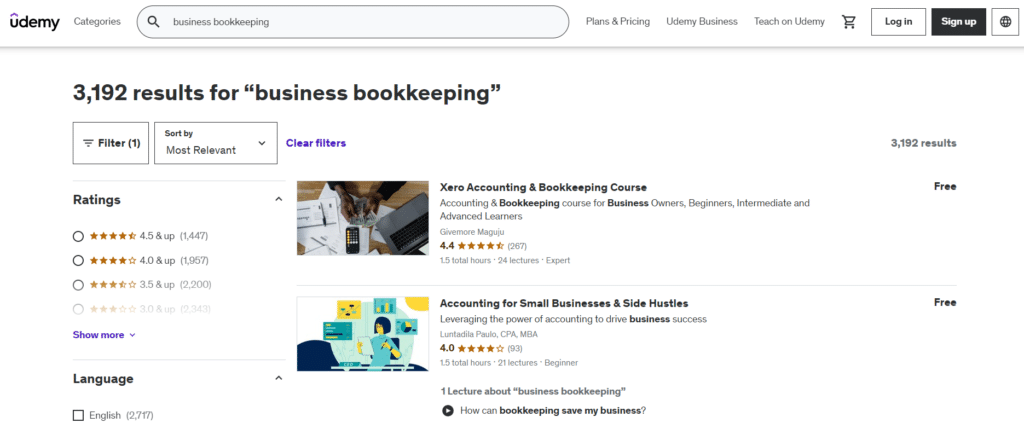Click the search magnifier icon
Image resolution: width=1024 pixels, height=423 pixels.
(x=153, y=22)
